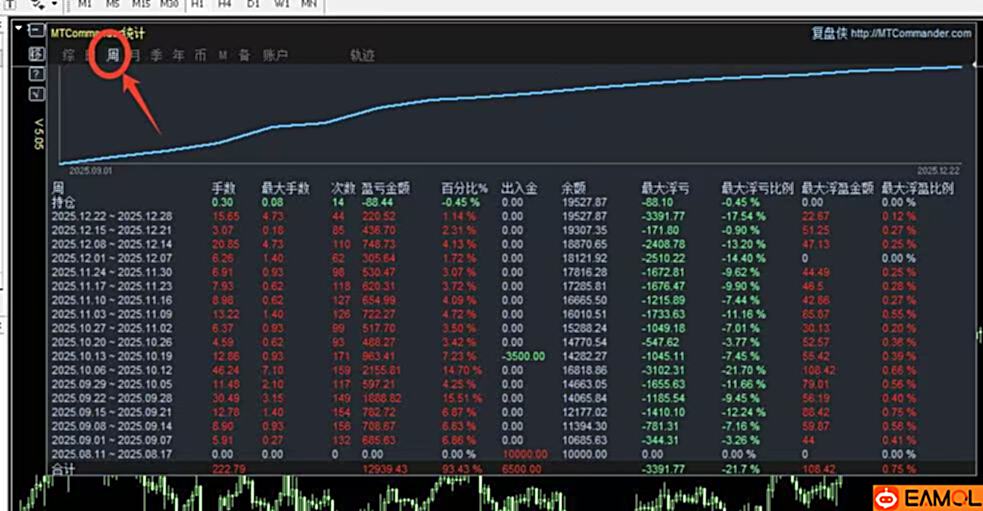Open the http://MTCommander.com link
This screenshot has height=511, width=983.
(x=911, y=33)
